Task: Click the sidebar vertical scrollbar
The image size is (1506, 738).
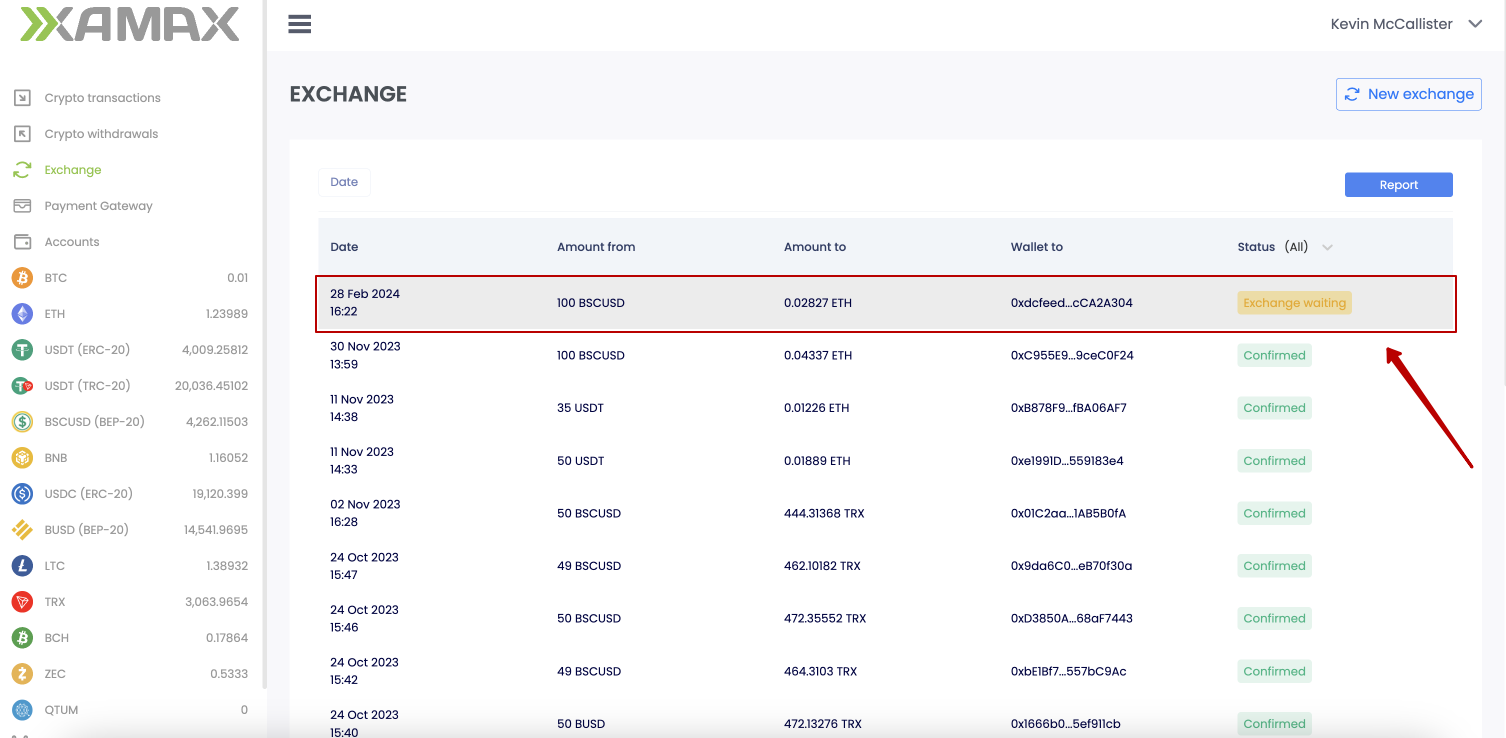Action: click(x=264, y=345)
